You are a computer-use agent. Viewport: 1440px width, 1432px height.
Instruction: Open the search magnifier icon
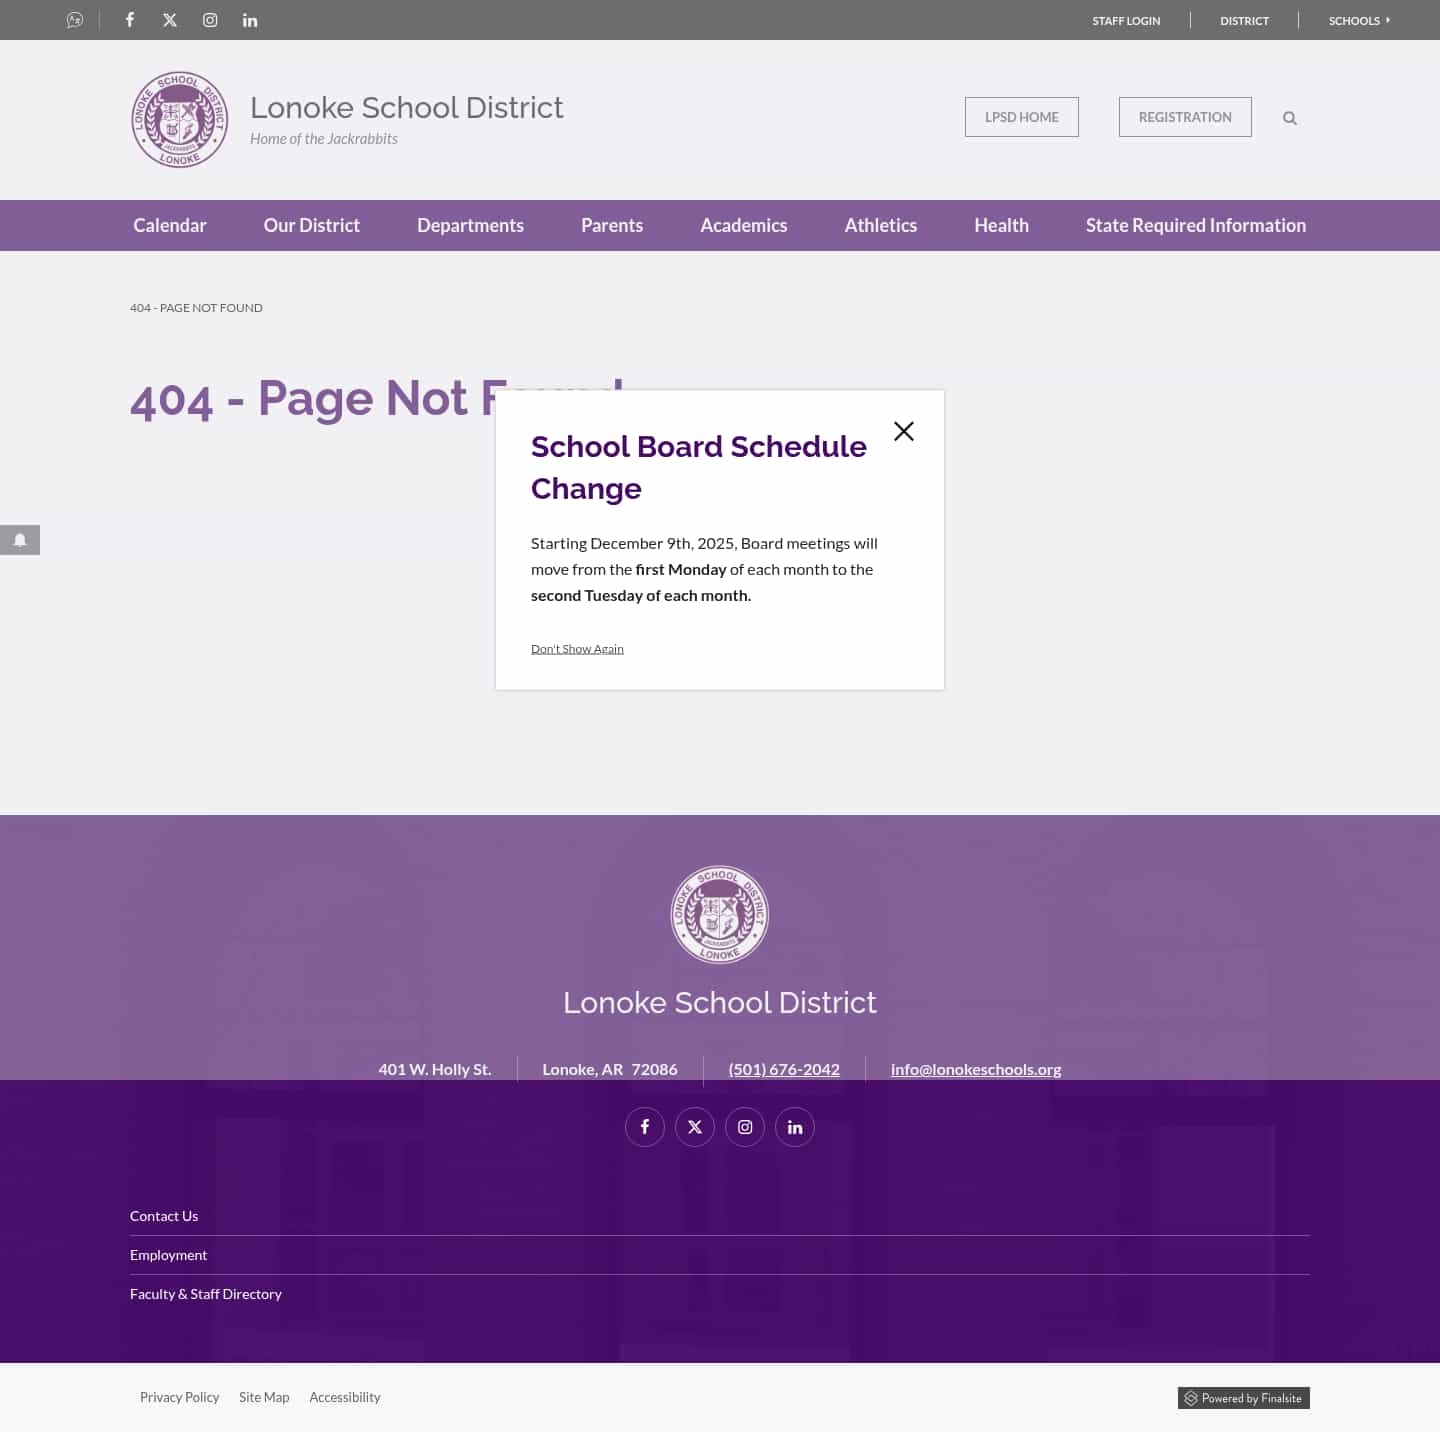(1289, 117)
